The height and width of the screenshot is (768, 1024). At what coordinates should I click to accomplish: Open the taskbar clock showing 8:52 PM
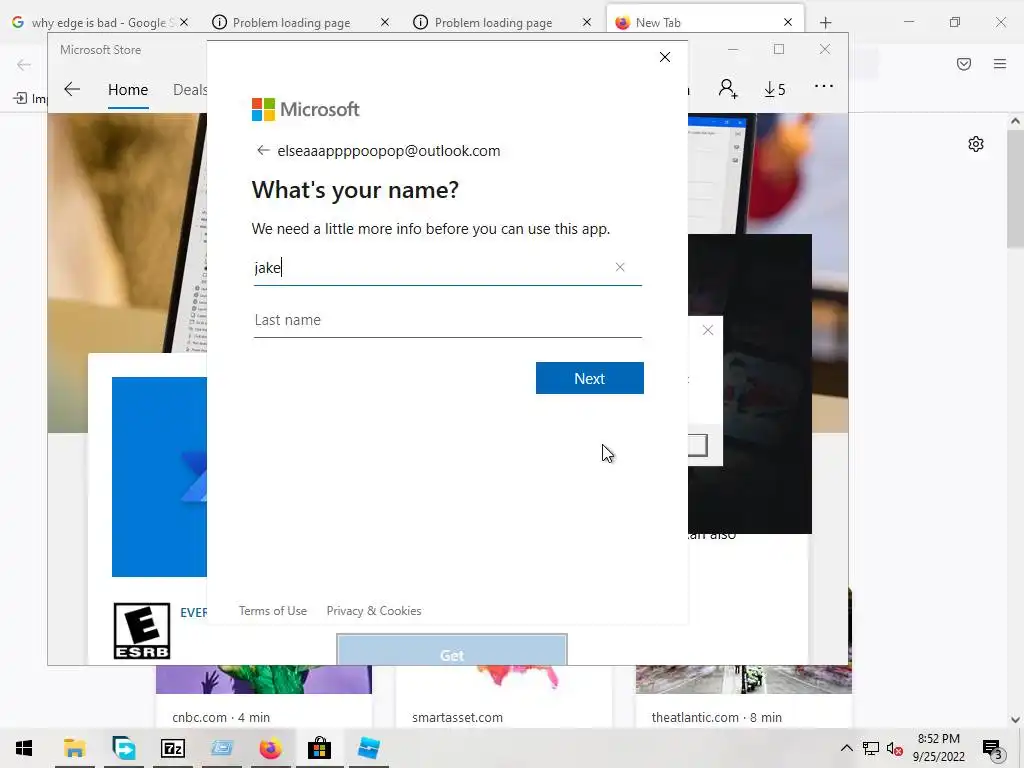point(938,748)
